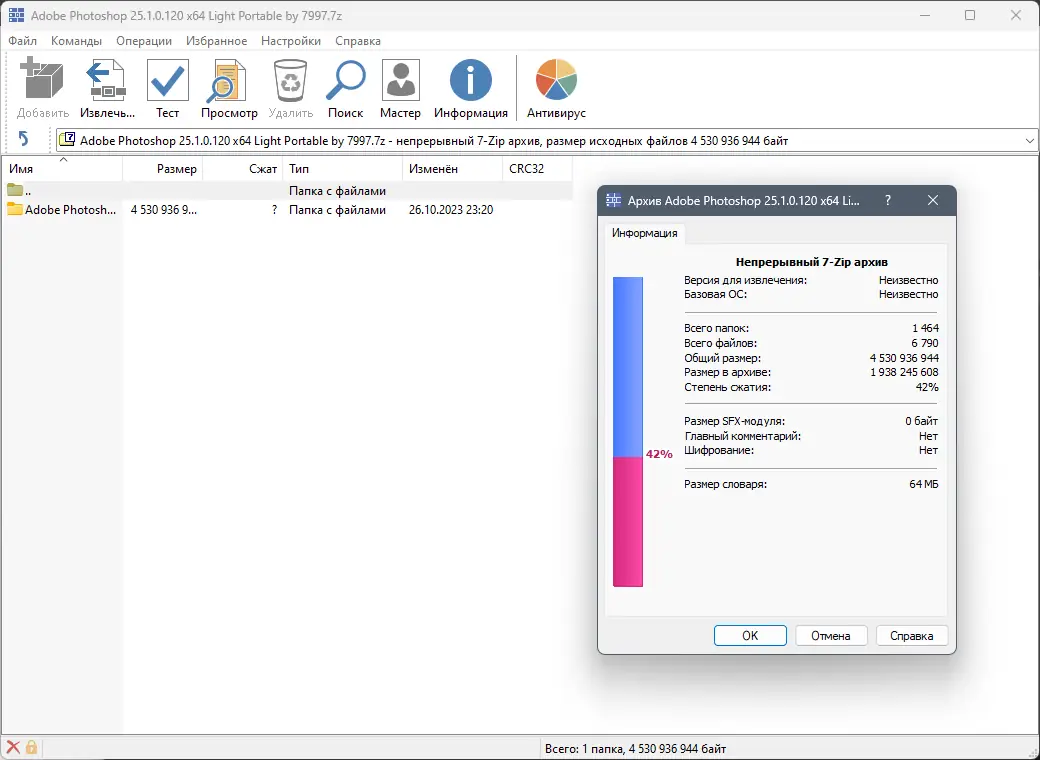Click the Извлечь extract icon
The width and height of the screenshot is (1040, 760).
(106, 80)
